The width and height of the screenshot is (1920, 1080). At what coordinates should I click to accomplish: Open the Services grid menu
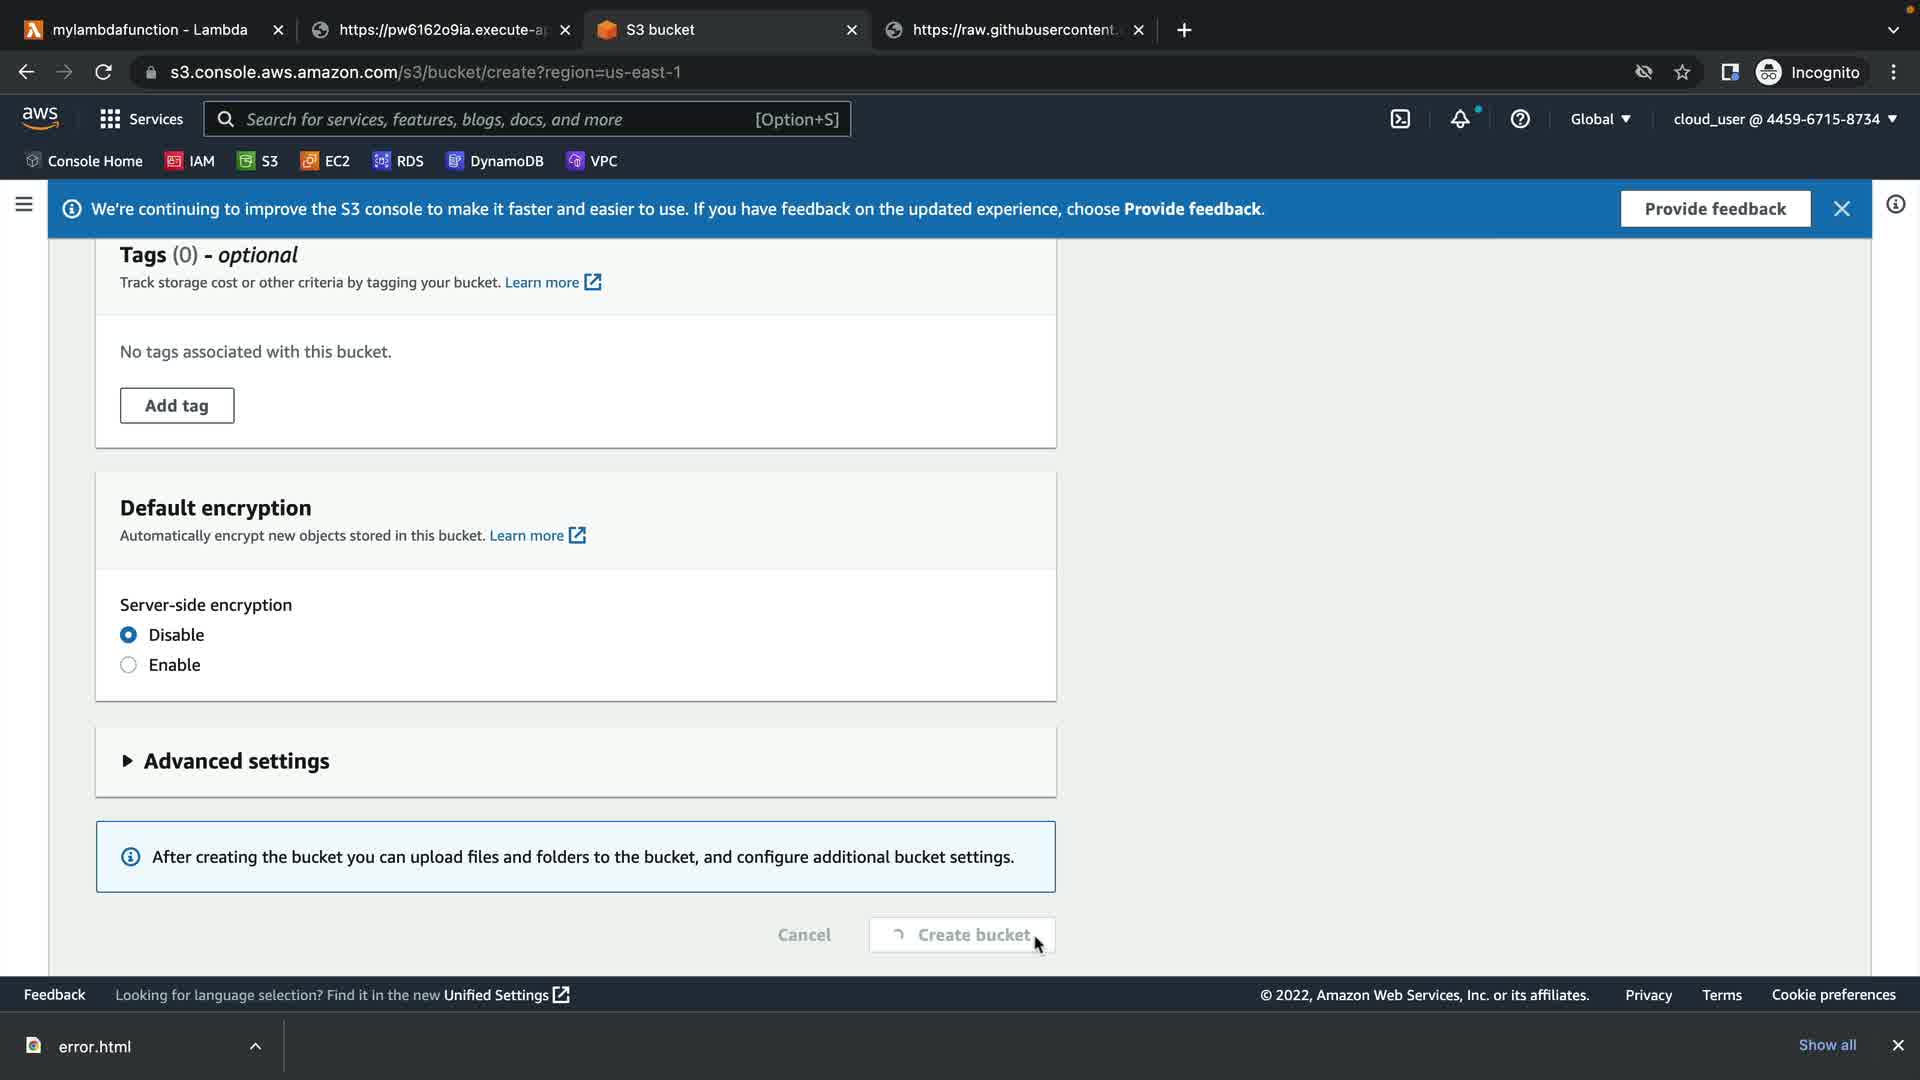[141, 119]
